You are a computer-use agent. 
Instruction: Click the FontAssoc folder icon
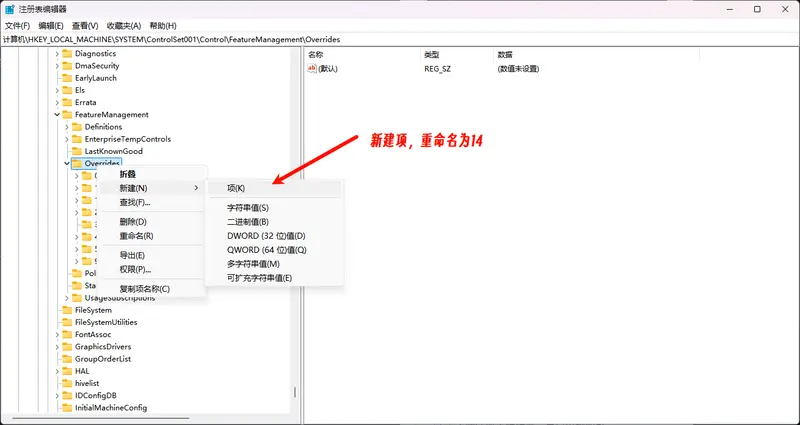pyautogui.click(x=67, y=334)
